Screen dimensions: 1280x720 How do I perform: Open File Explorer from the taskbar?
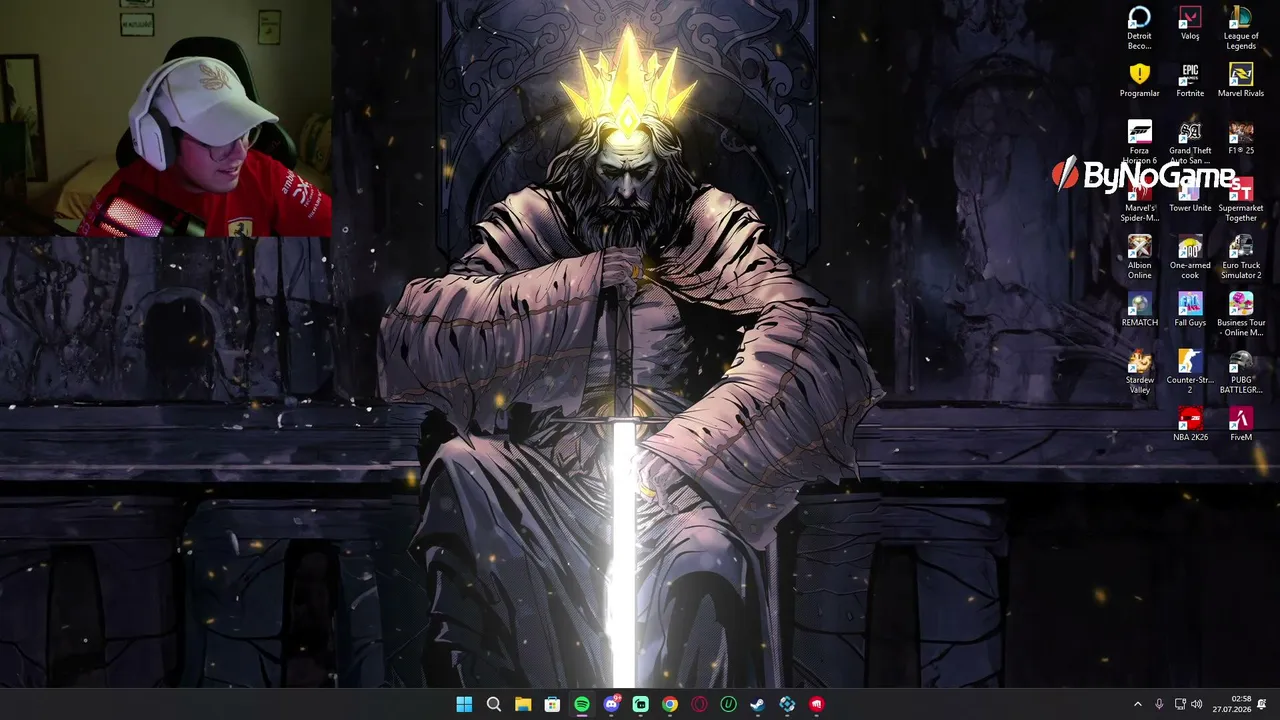point(523,704)
